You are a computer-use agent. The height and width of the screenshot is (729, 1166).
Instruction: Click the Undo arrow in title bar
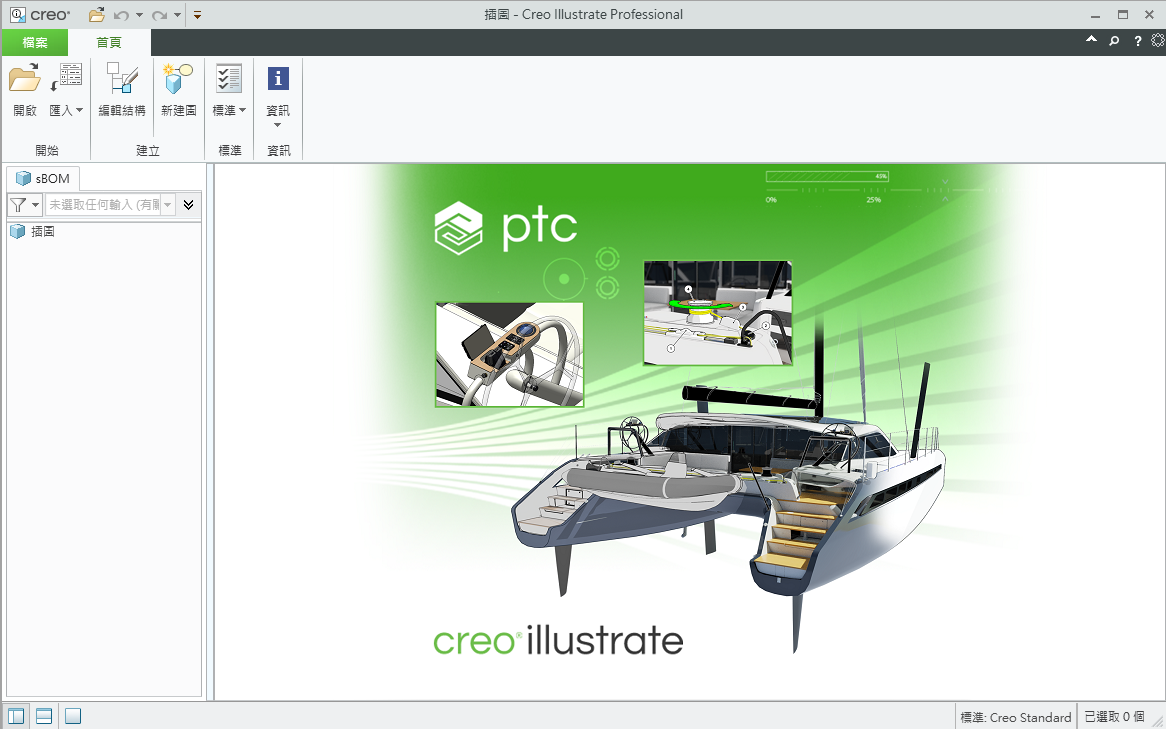121,15
